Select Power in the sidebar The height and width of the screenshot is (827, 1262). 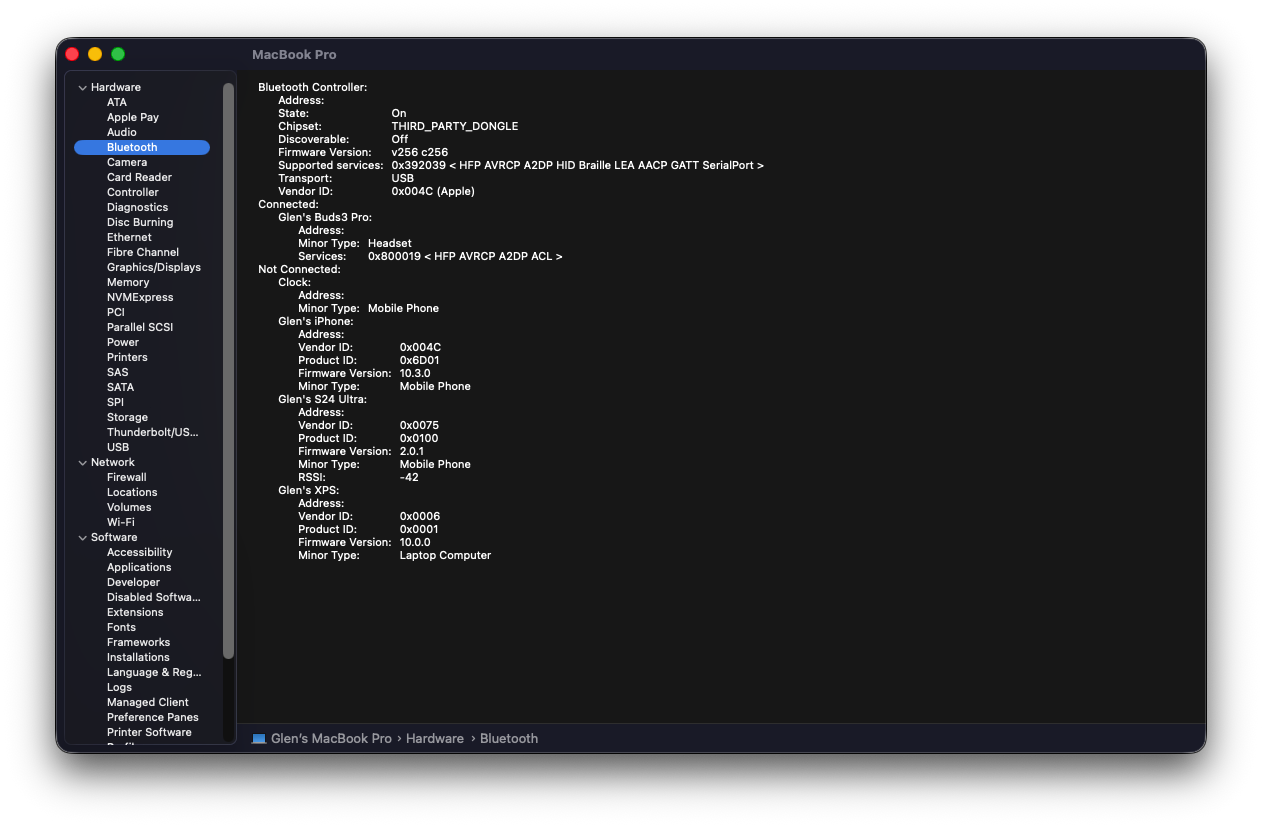pyautogui.click(x=124, y=342)
